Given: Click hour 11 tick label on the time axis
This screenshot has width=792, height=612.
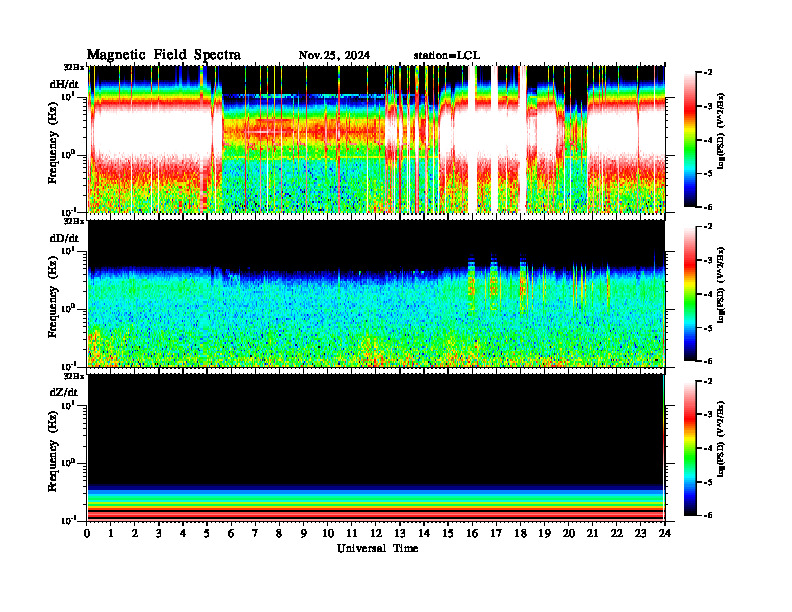Looking at the screenshot, I should tap(352, 533).
